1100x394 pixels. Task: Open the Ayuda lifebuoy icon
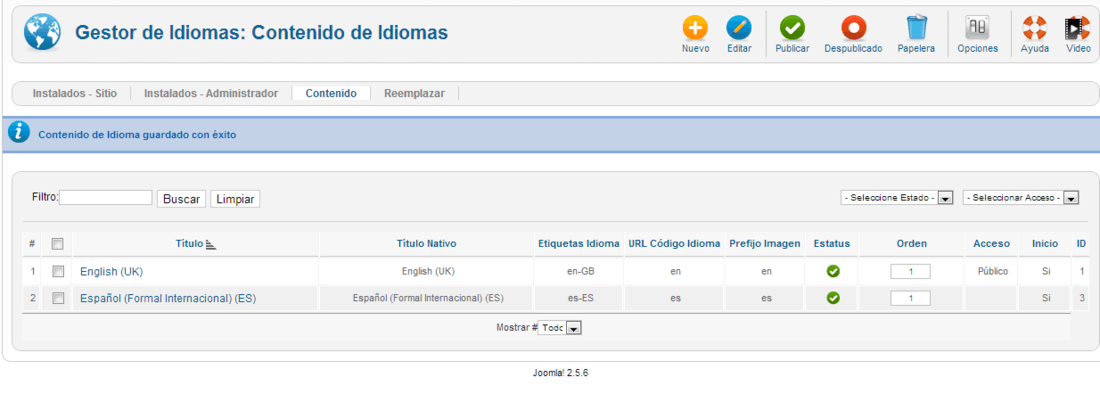(1034, 29)
